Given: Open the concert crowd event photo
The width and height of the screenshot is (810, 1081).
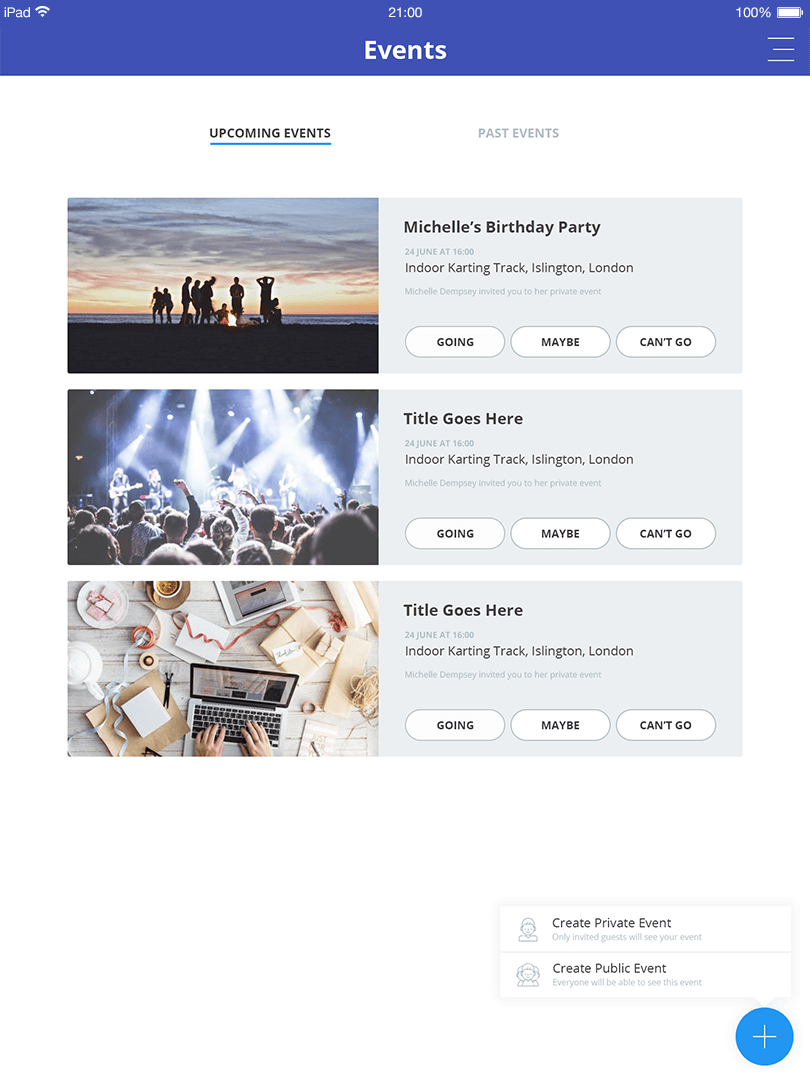Looking at the screenshot, I should point(223,477).
